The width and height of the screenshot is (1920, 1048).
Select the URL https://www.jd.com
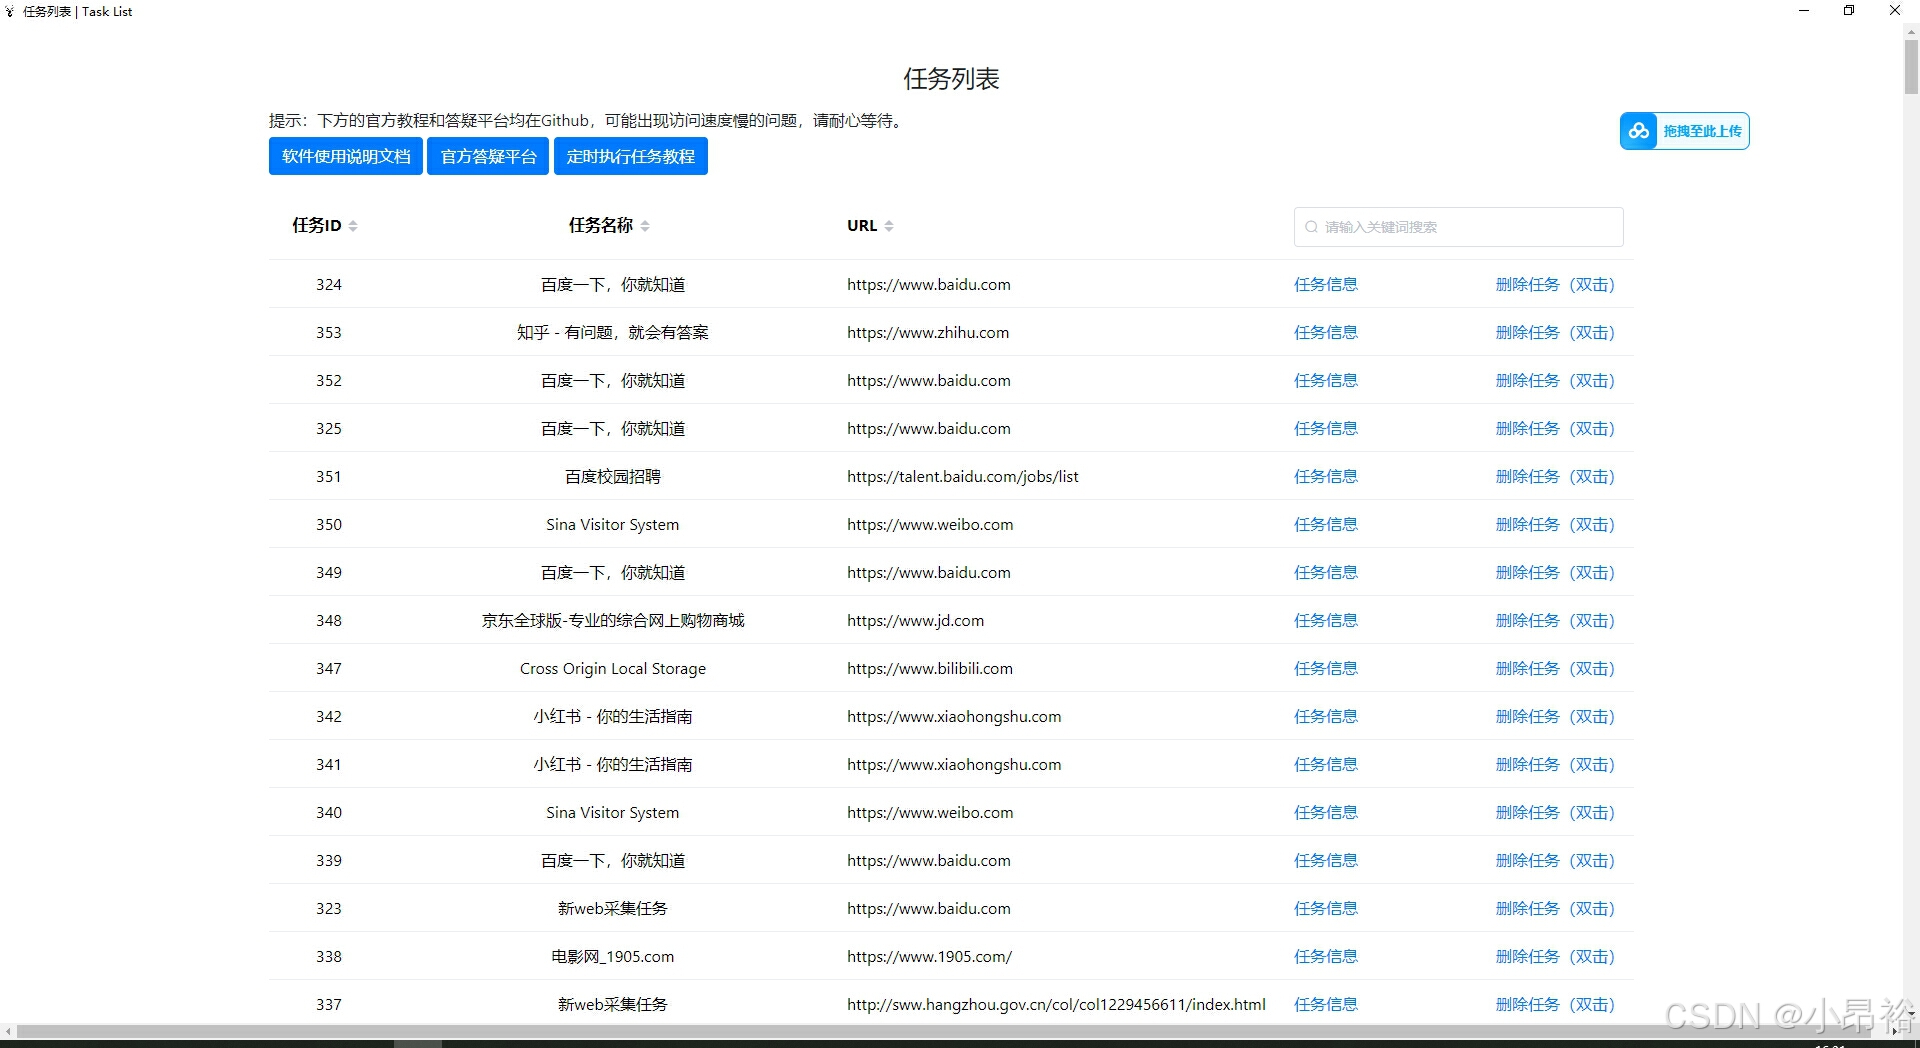point(915,621)
